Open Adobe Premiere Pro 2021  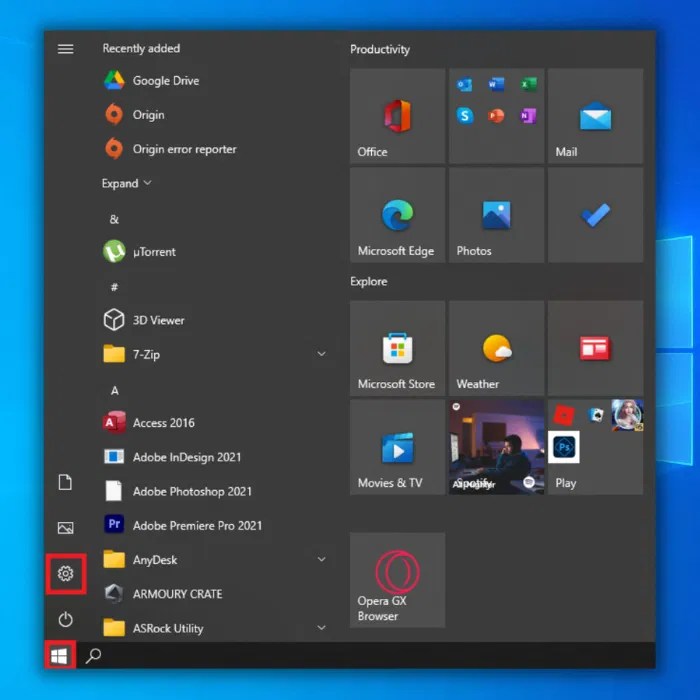tap(214, 525)
